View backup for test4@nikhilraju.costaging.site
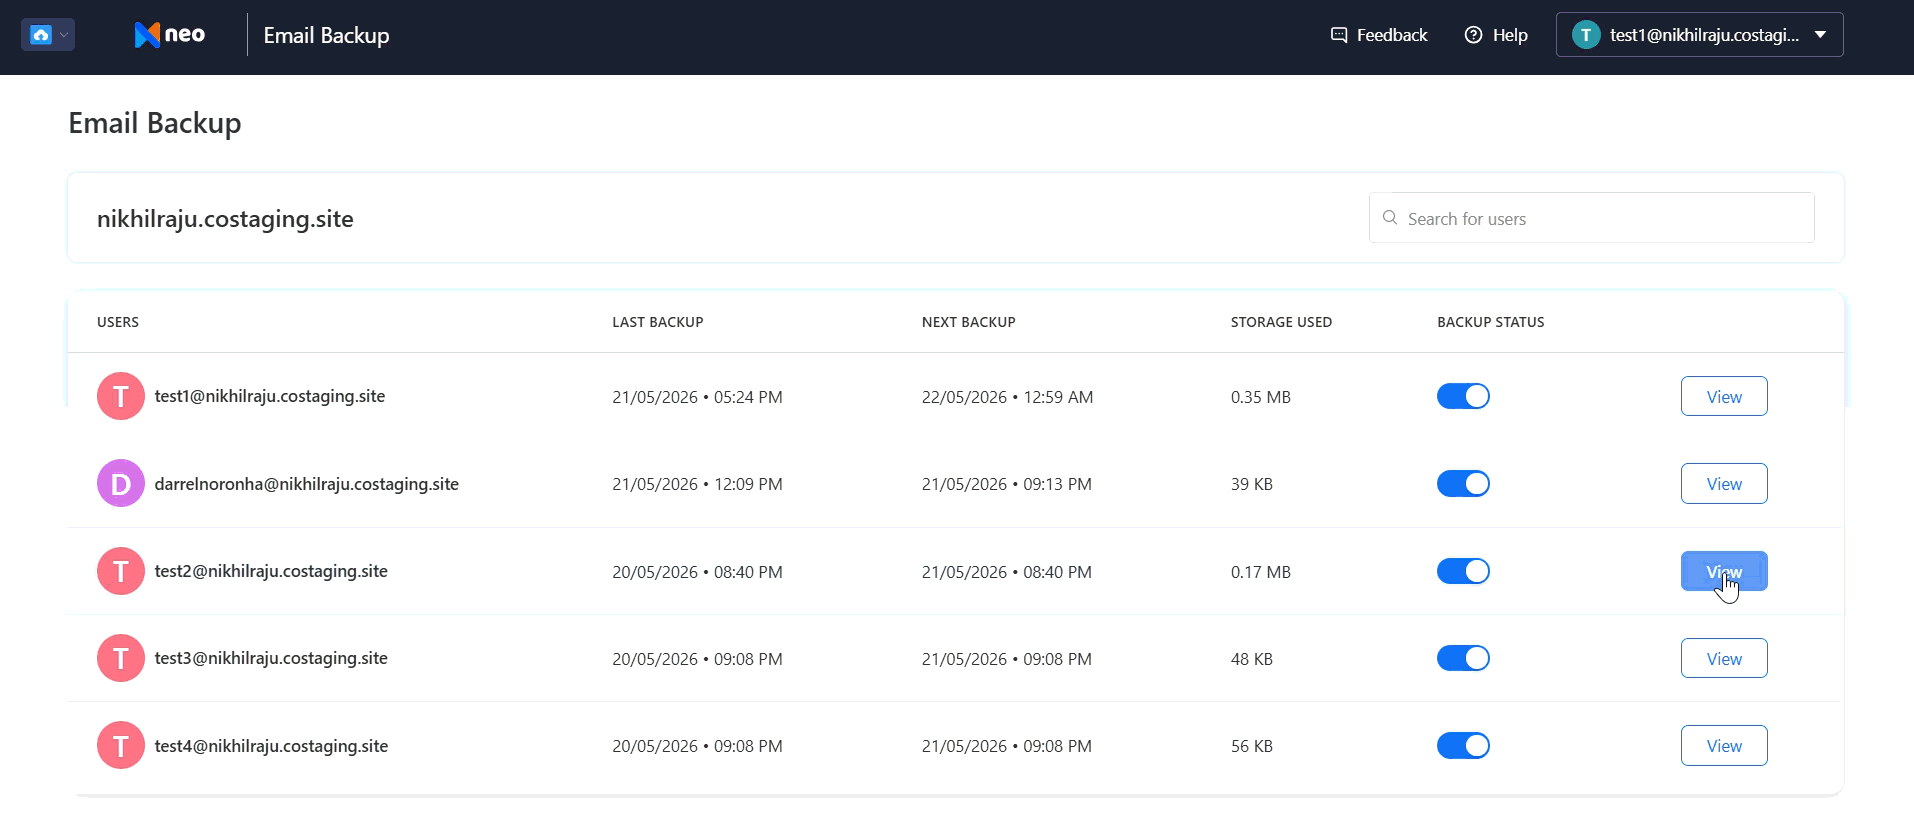 tap(1724, 745)
